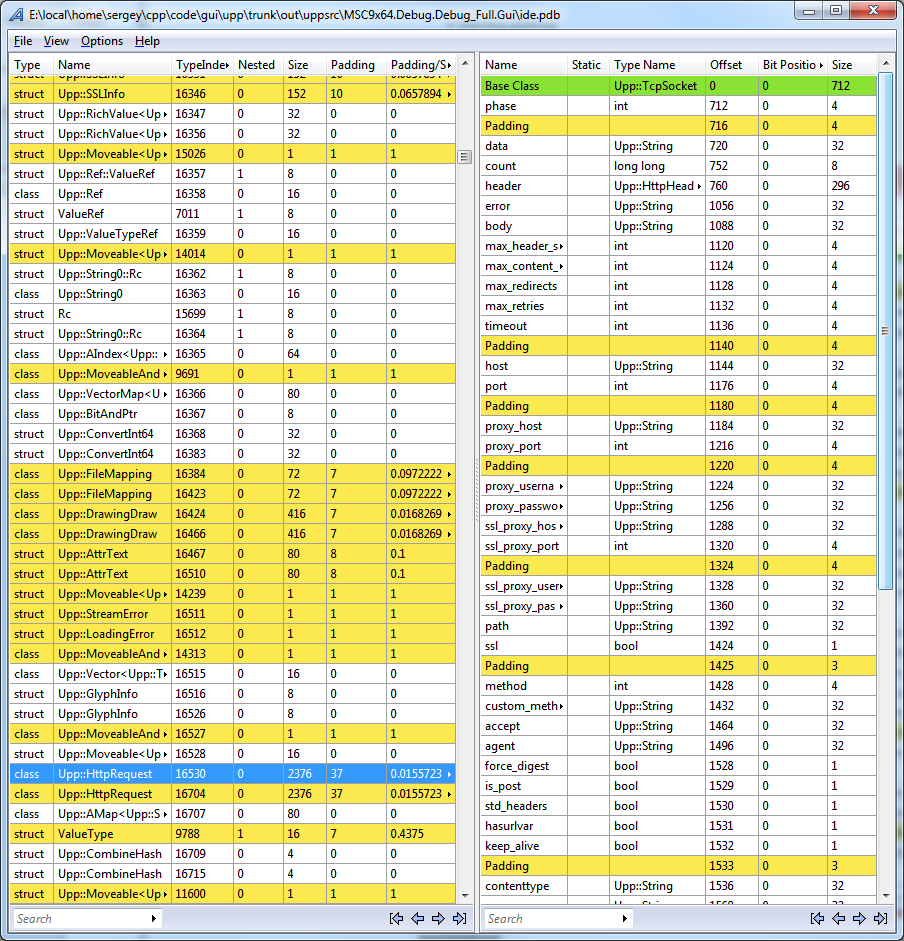Open the Options menu
Image resolution: width=904 pixels, height=941 pixels.
[x=102, y=41]
